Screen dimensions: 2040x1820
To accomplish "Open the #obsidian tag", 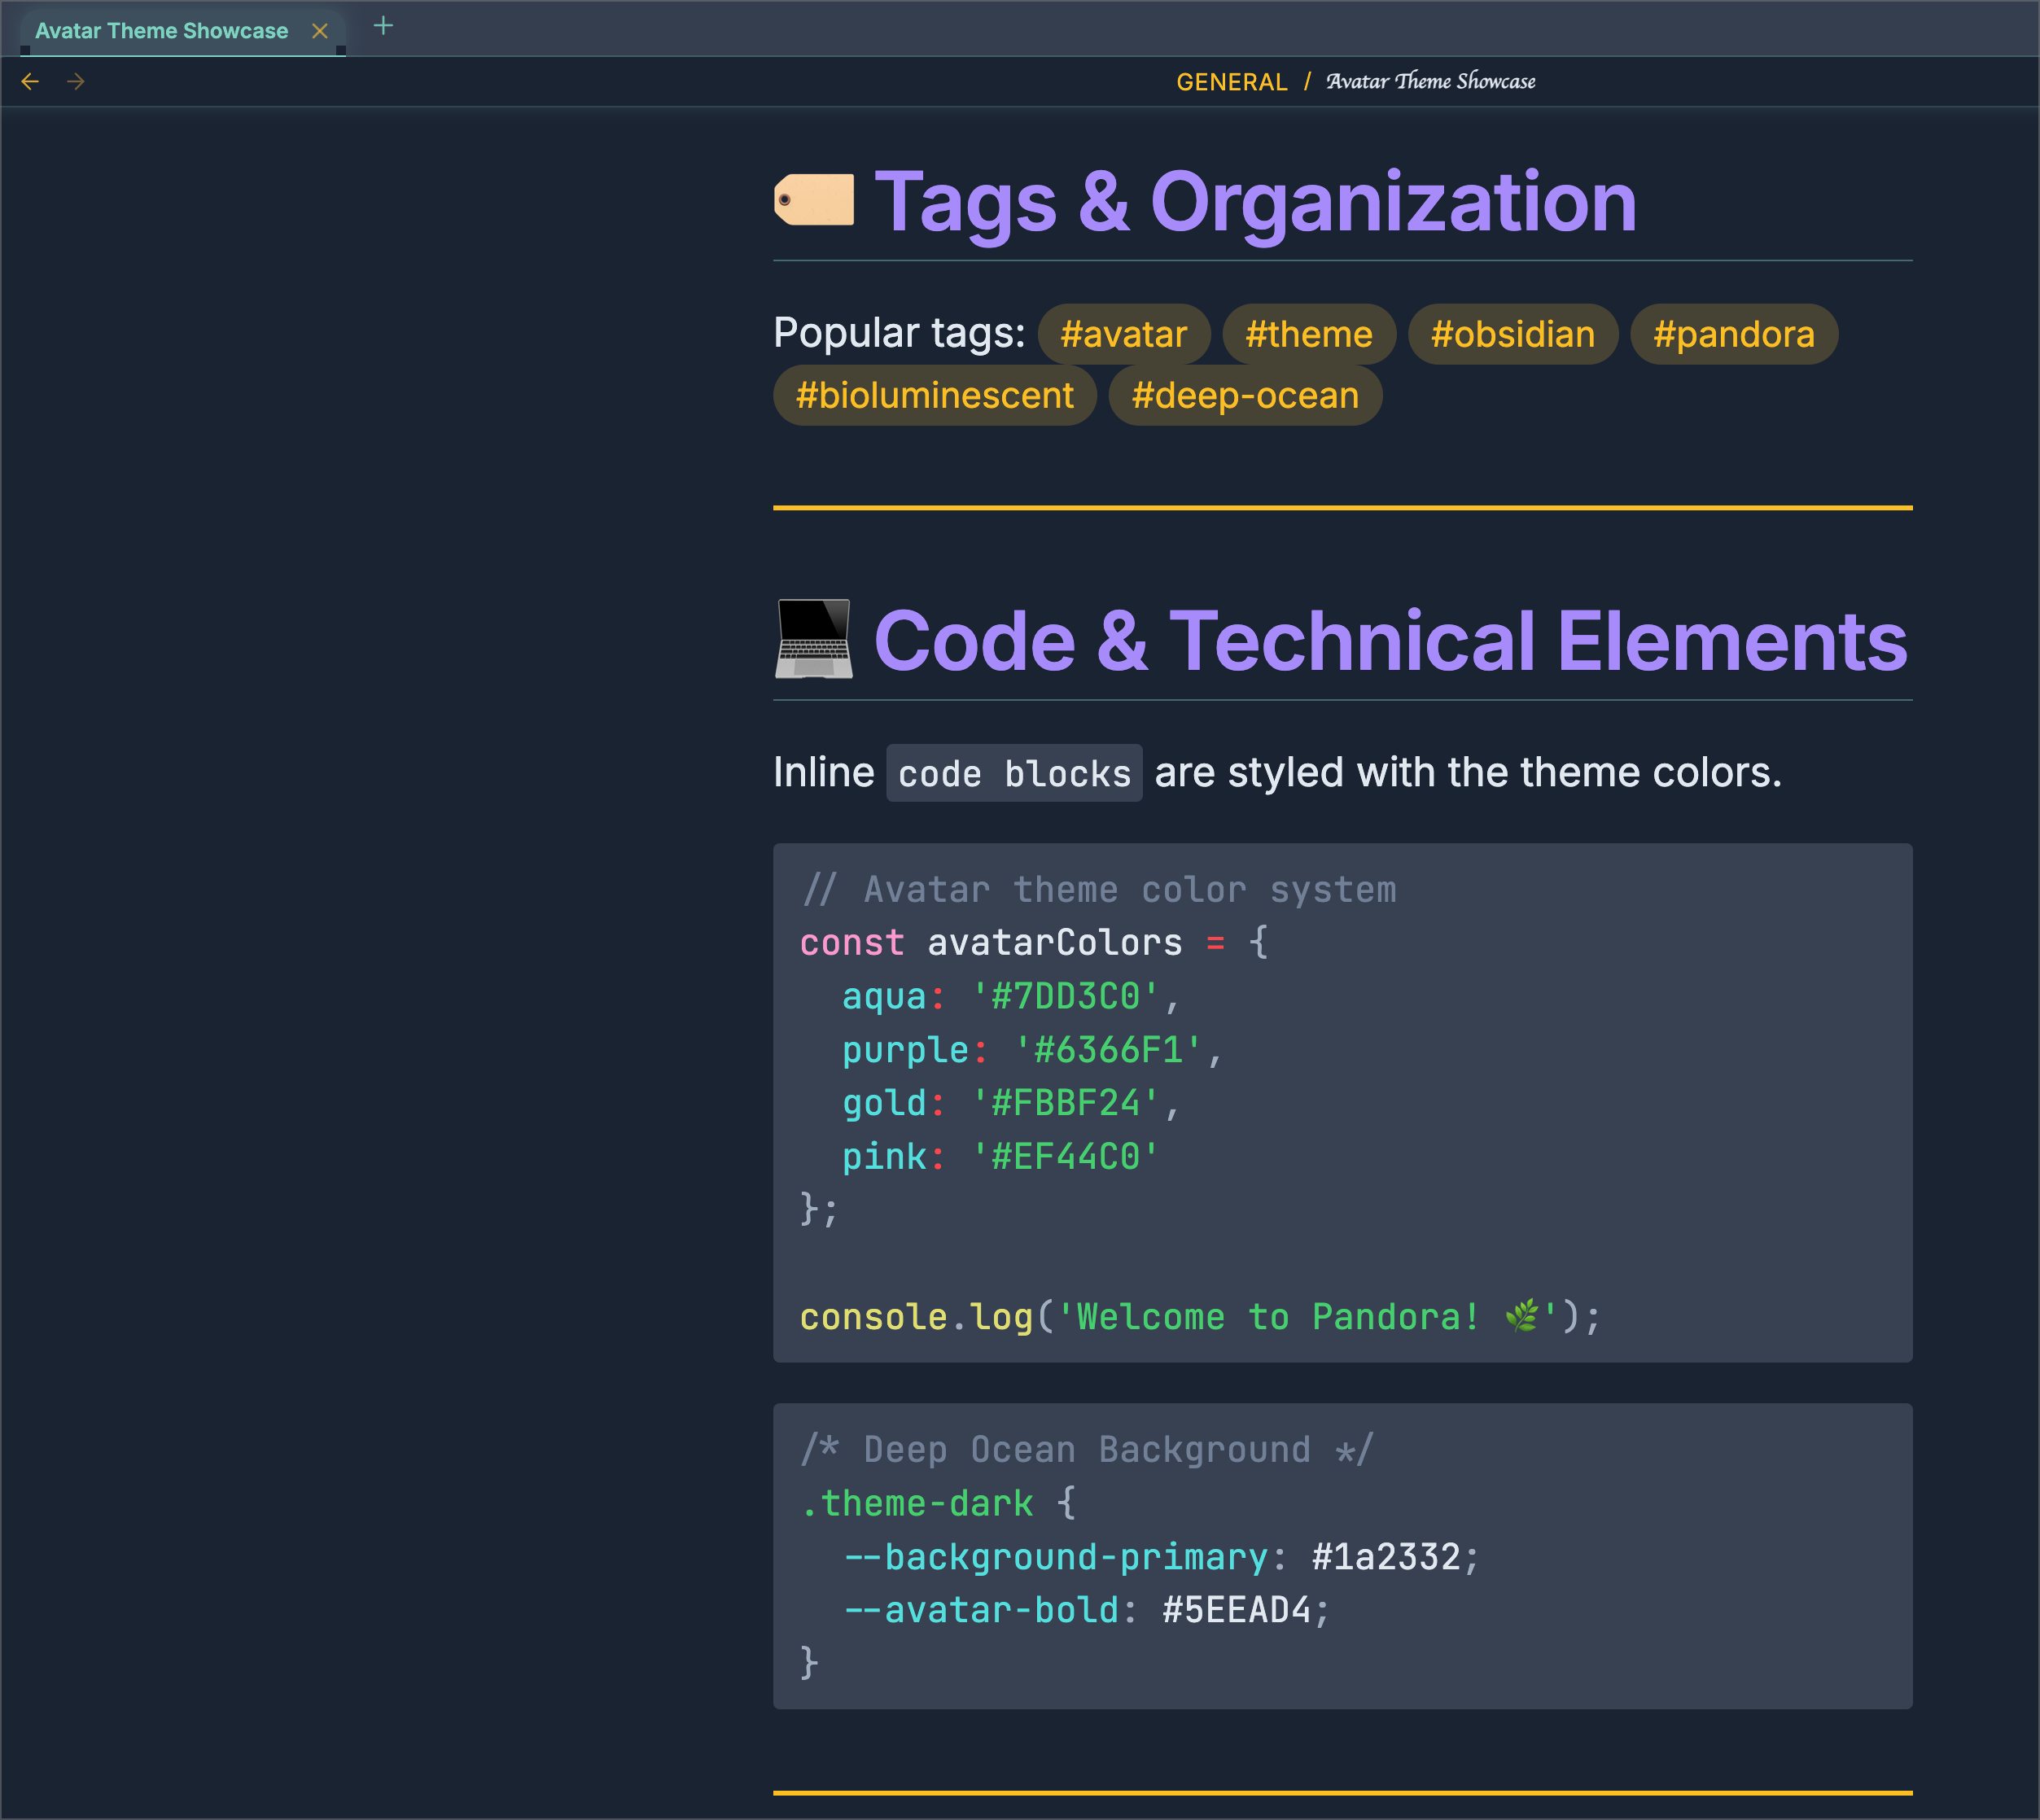I will (1512, 334).
